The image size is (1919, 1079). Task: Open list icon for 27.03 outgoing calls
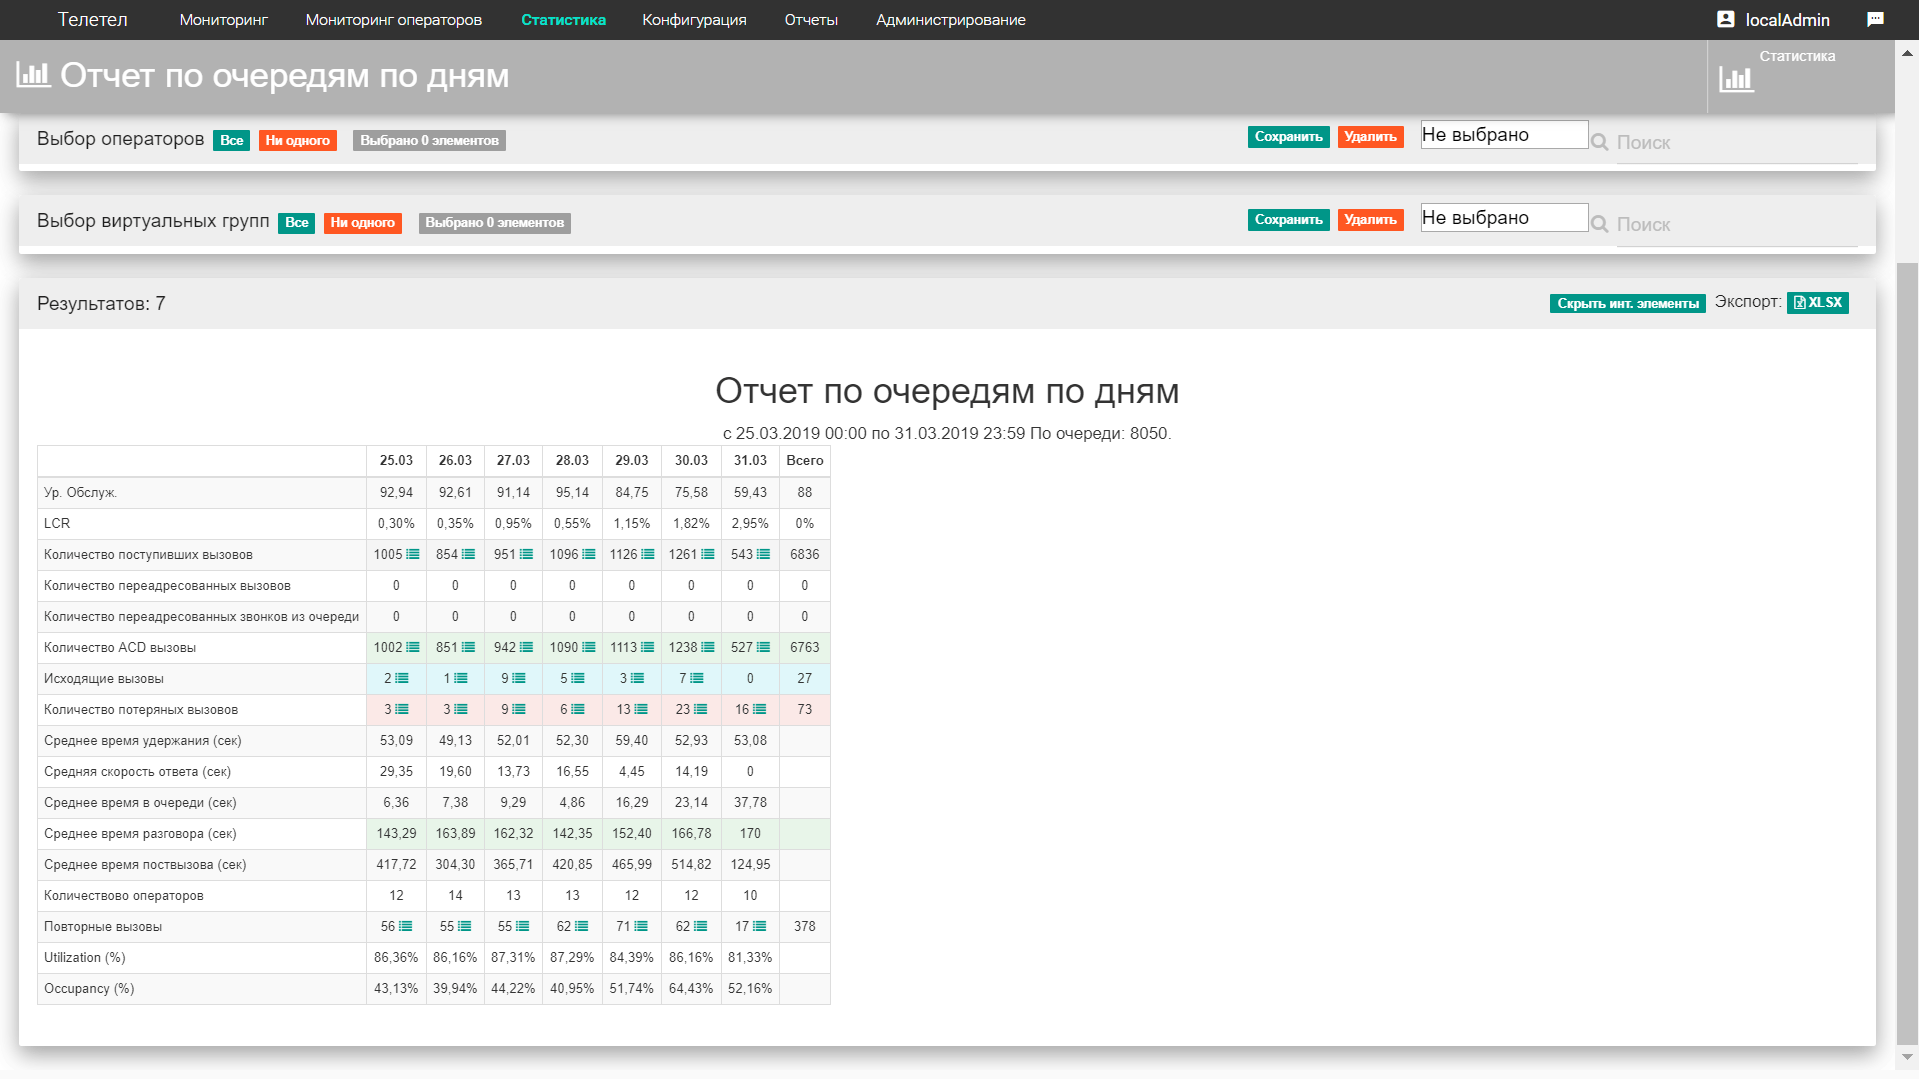519,678
